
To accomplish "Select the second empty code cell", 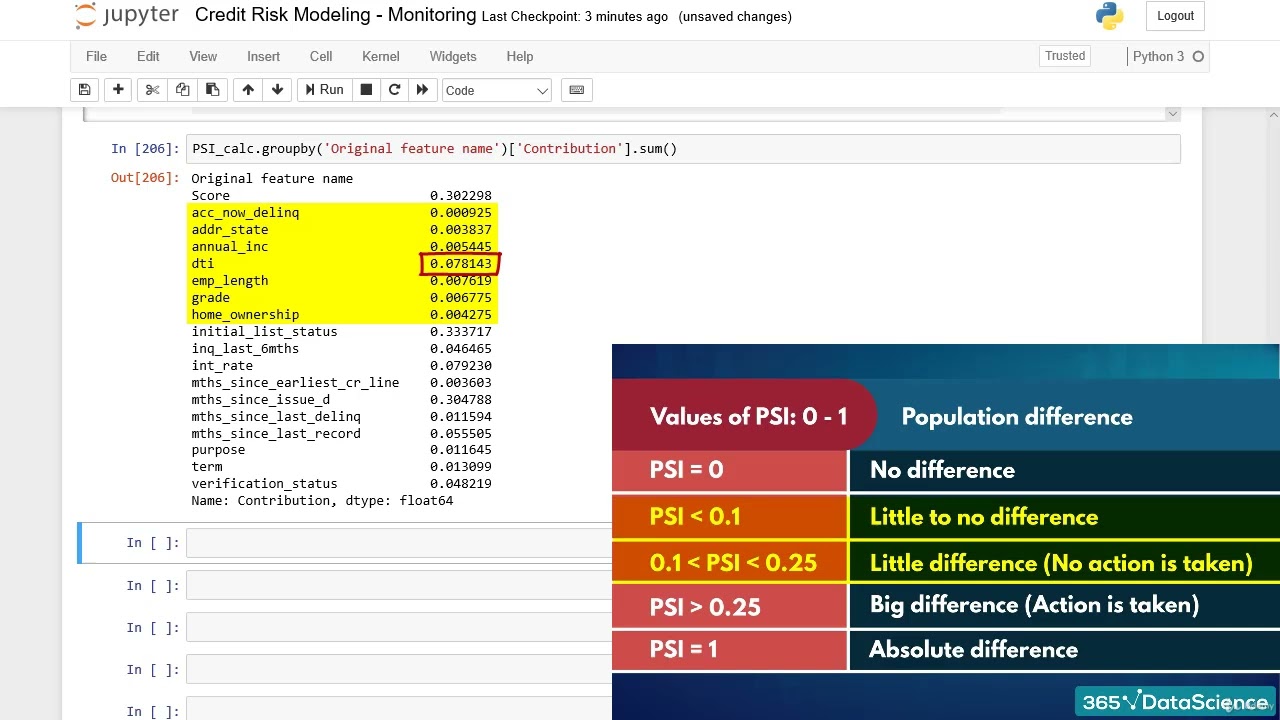I will (x=398, y=585).
